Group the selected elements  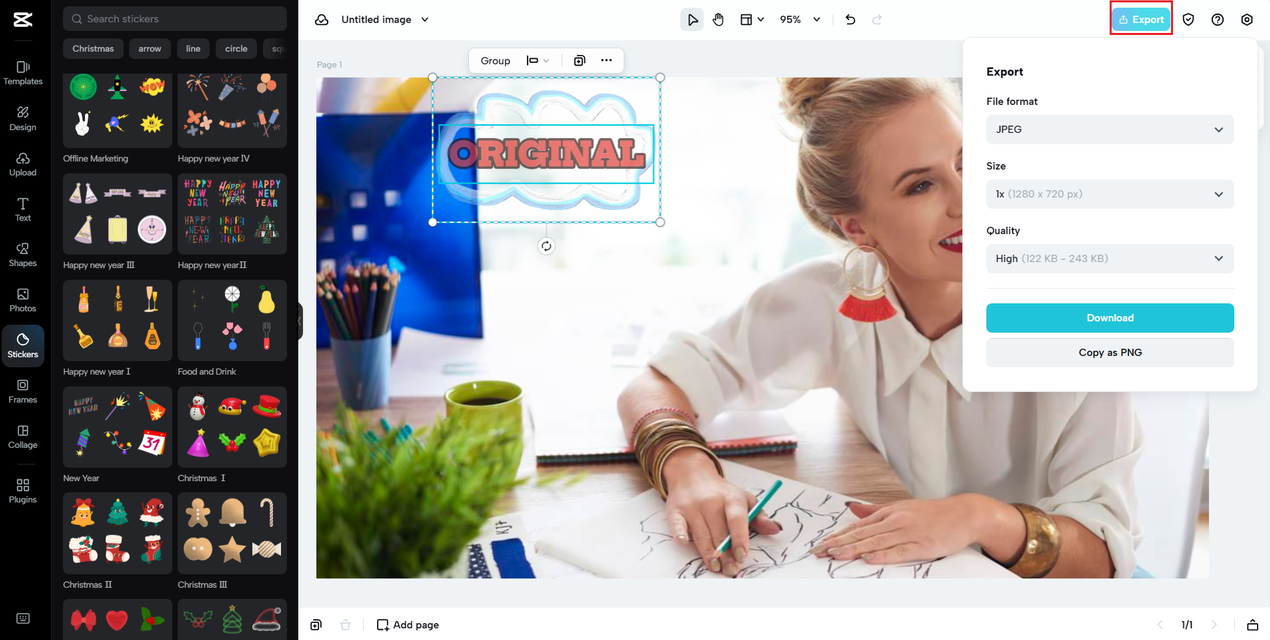click(x=495, y=61)
